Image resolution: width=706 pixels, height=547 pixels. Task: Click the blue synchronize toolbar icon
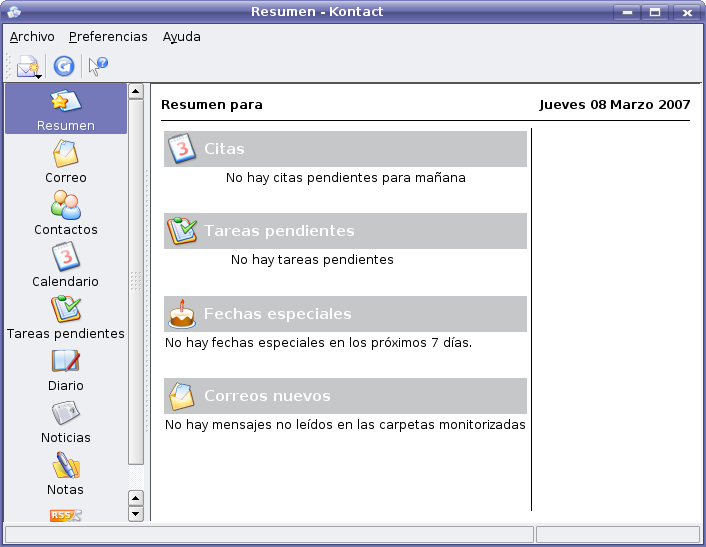tap(64, 66)
